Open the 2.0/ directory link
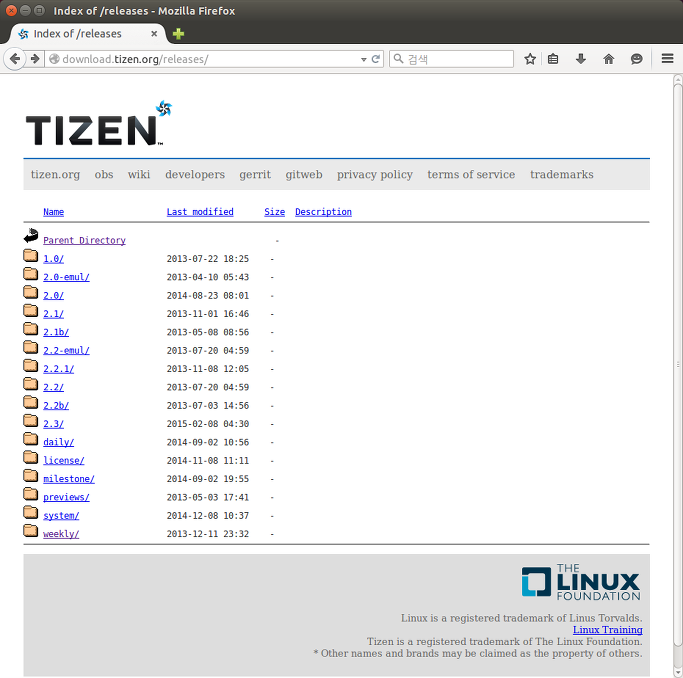The height and width of the screenshot is (678, 683). (53, 295)
